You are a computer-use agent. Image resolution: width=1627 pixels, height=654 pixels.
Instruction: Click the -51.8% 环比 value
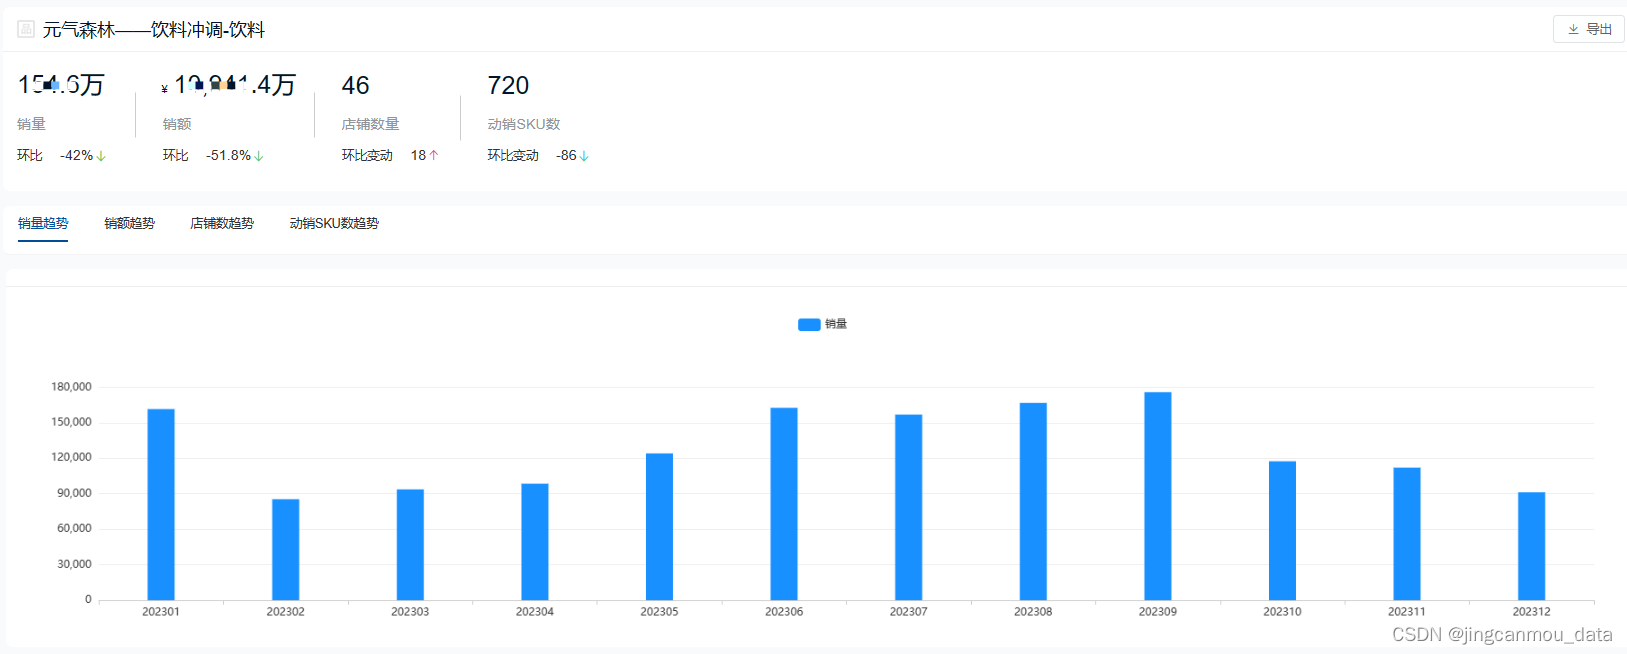228,155
